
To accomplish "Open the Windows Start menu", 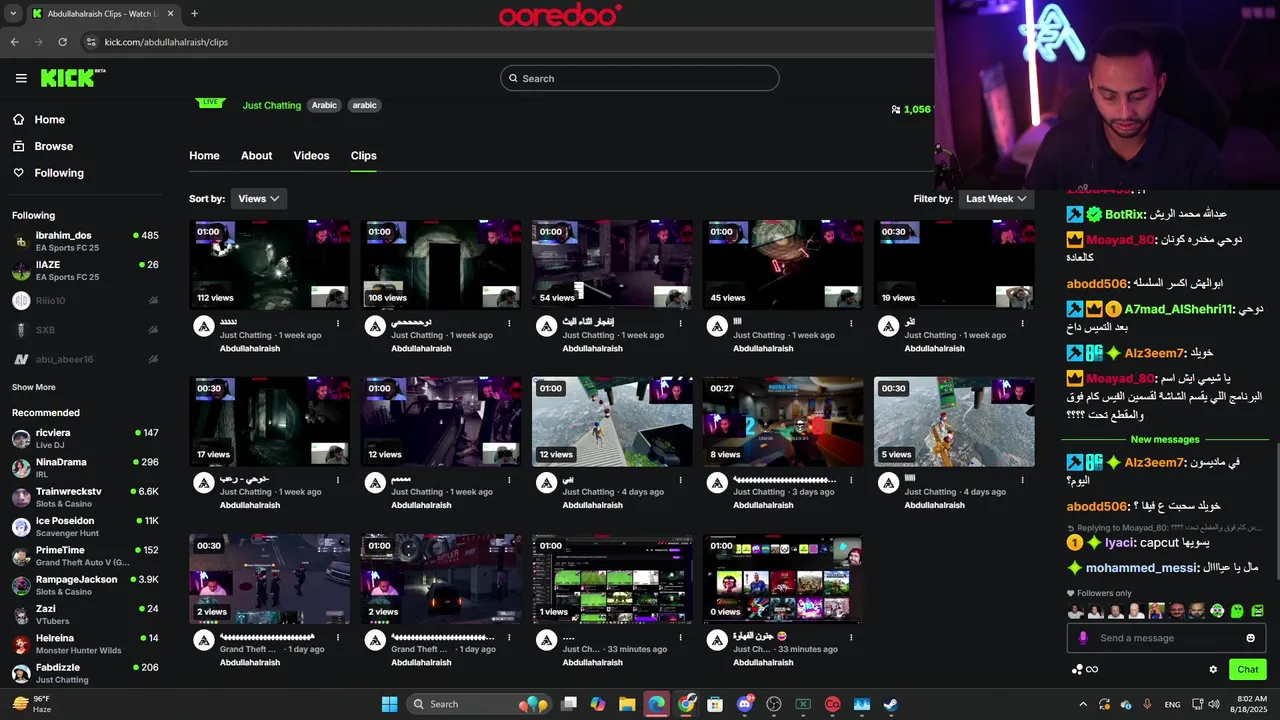I will pos(389,704).
